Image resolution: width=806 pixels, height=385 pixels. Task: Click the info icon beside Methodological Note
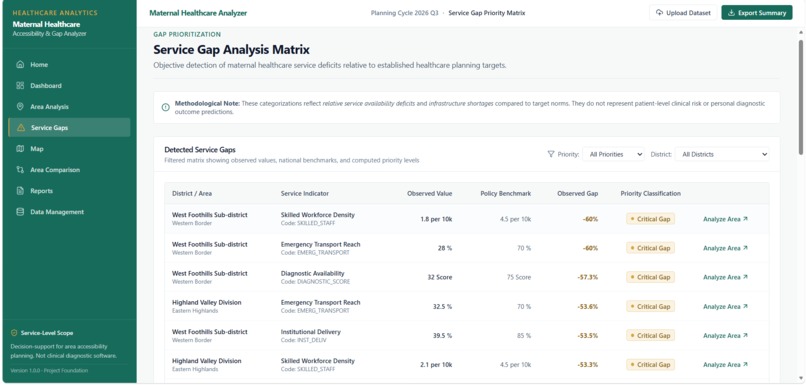coord(166,107)
